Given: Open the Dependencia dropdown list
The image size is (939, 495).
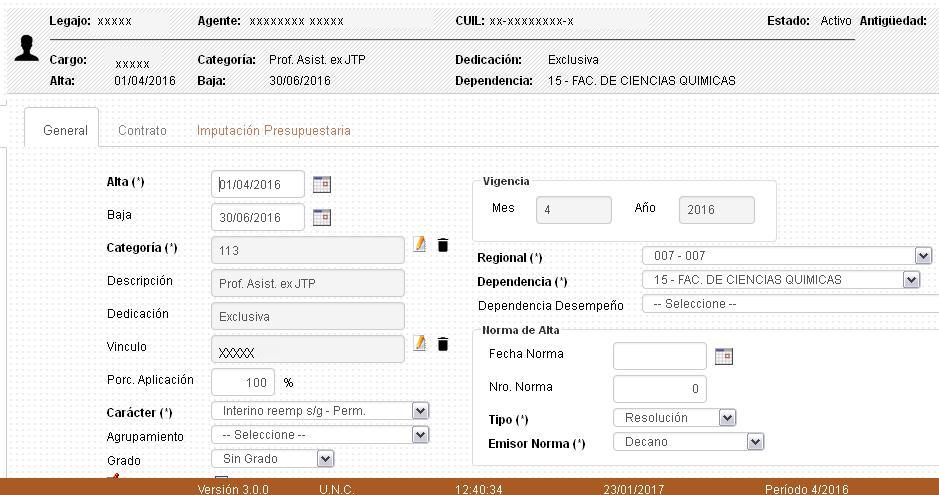Looking at the screenshot, I should coord(910,280).
